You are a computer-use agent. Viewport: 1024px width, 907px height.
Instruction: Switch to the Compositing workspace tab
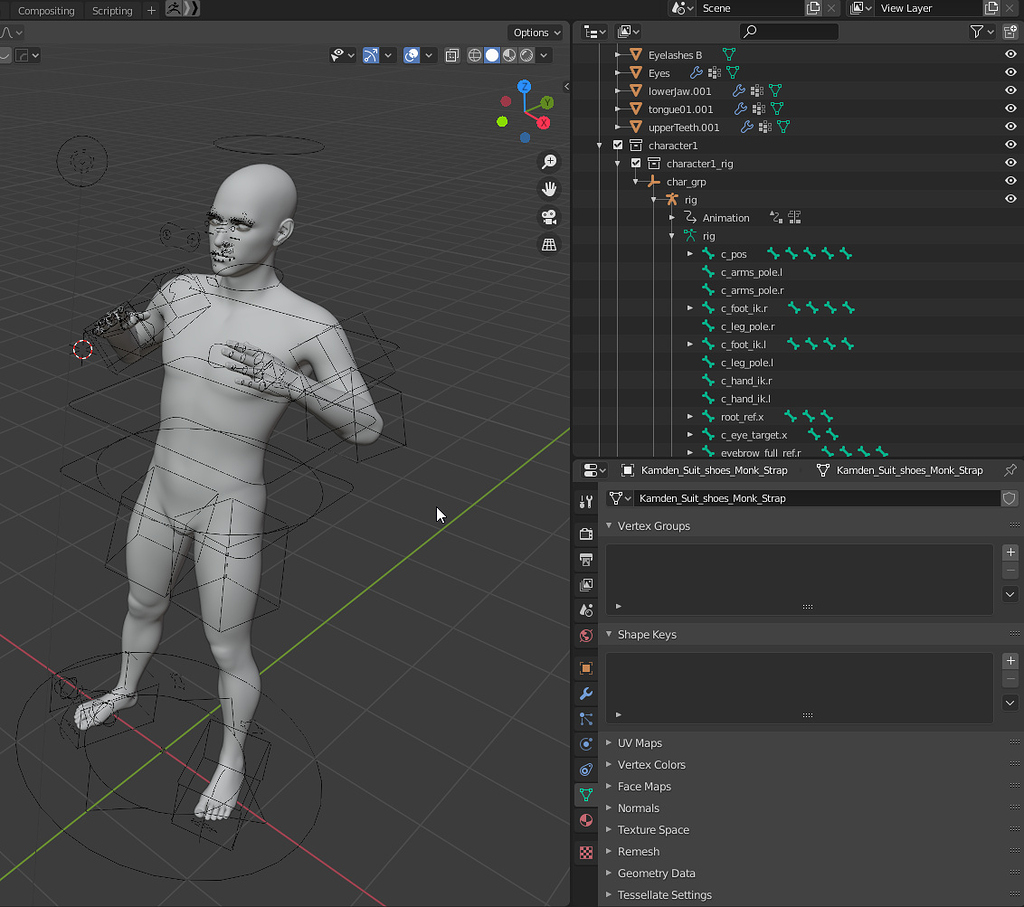(x=46, y=10)
